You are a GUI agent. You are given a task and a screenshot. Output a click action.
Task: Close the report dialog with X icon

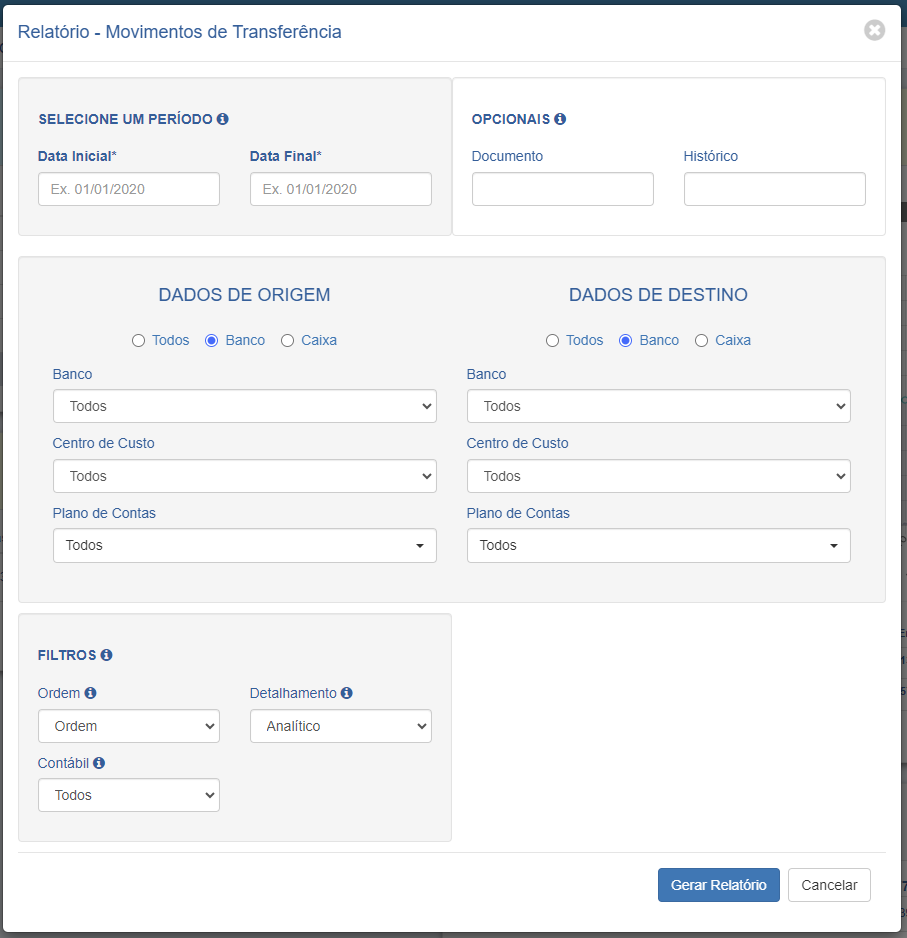coord(874,30)
